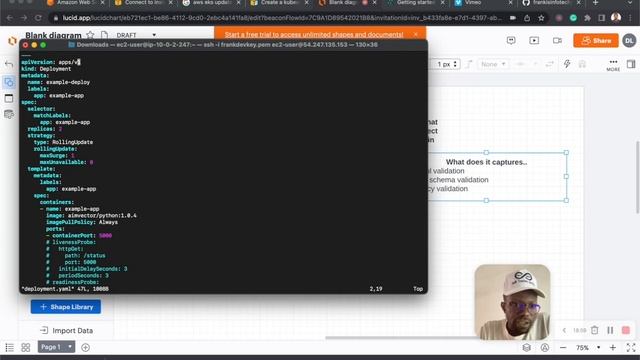The height and width of the screenshot is (360, 640).
Task: Zoom out with the minus button
Action: click(563, 348)
